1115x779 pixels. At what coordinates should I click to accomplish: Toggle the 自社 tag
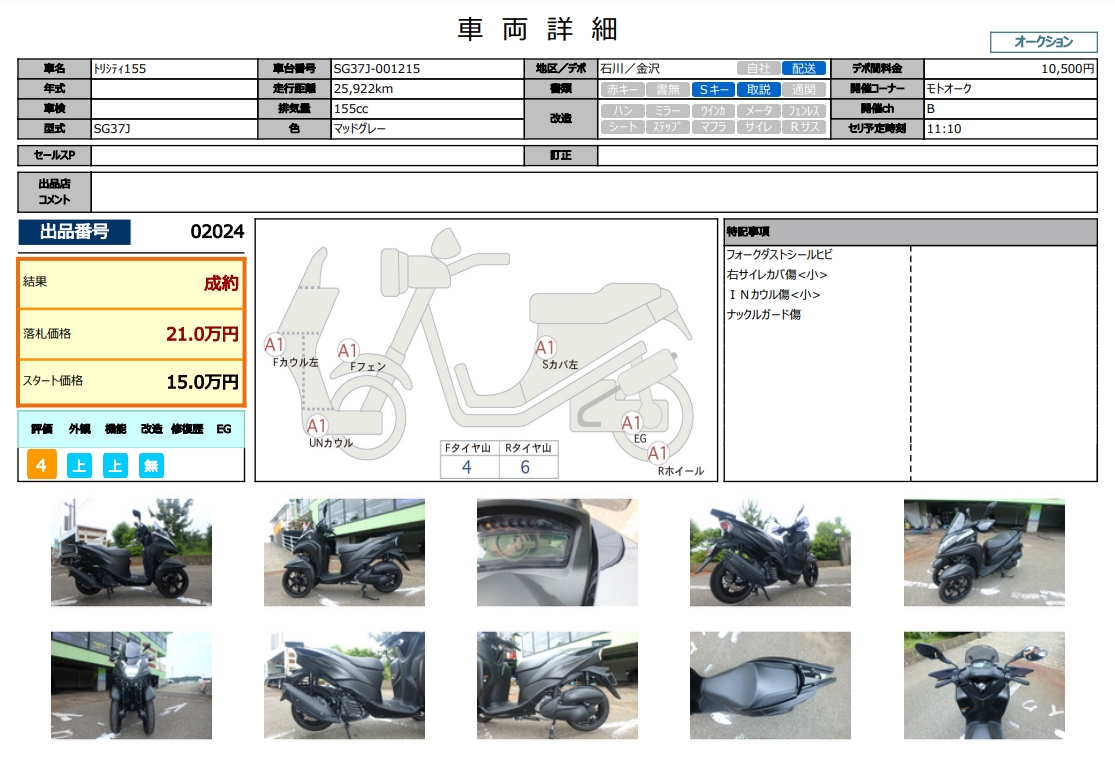click(x=759, y=69)
